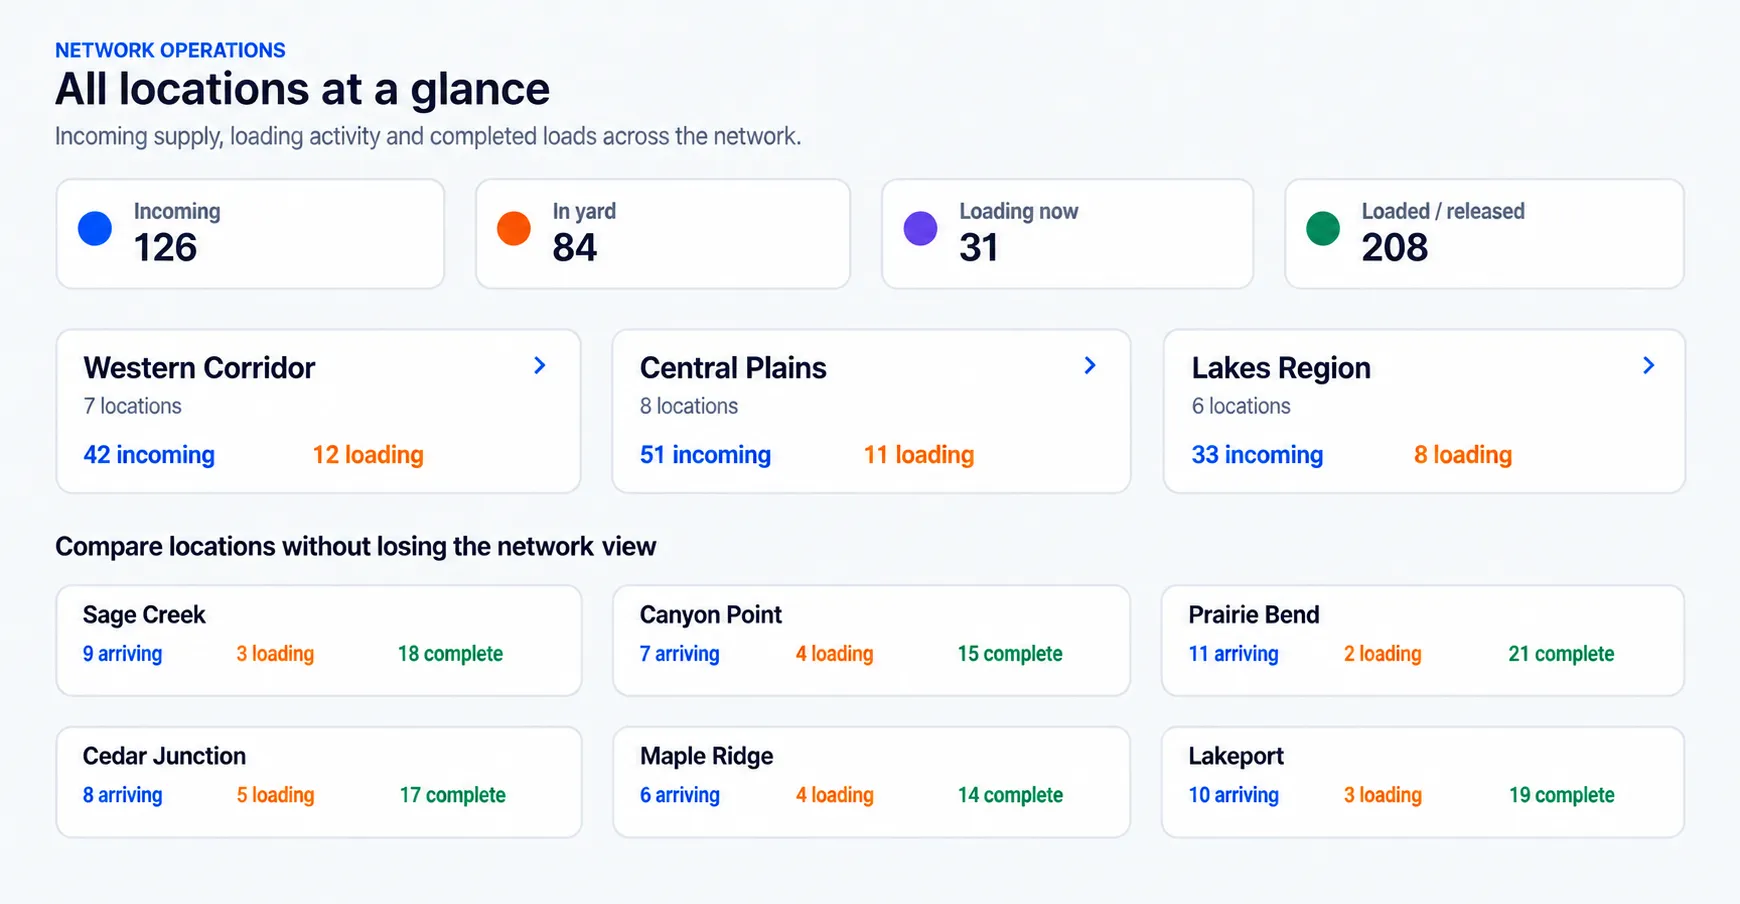The width and height of the screenshot is (1740, 904).
Task: Click the Loading now total 31
Action: (979, 247)
